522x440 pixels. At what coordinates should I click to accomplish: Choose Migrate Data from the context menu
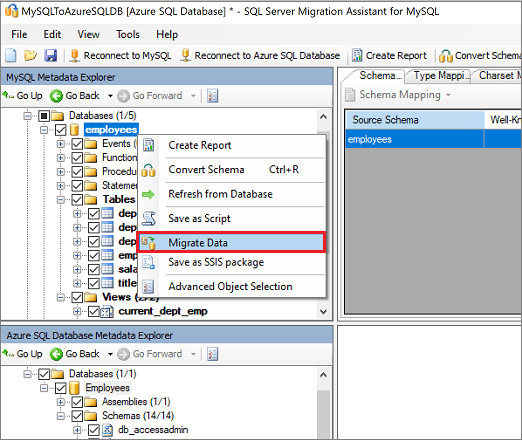click(231, 243)
